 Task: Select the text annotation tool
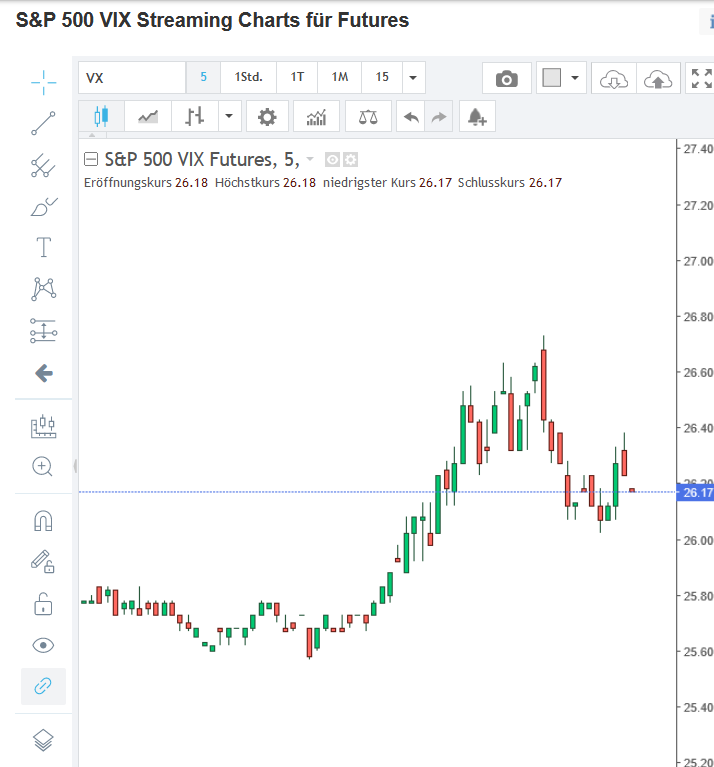(44, 247)
